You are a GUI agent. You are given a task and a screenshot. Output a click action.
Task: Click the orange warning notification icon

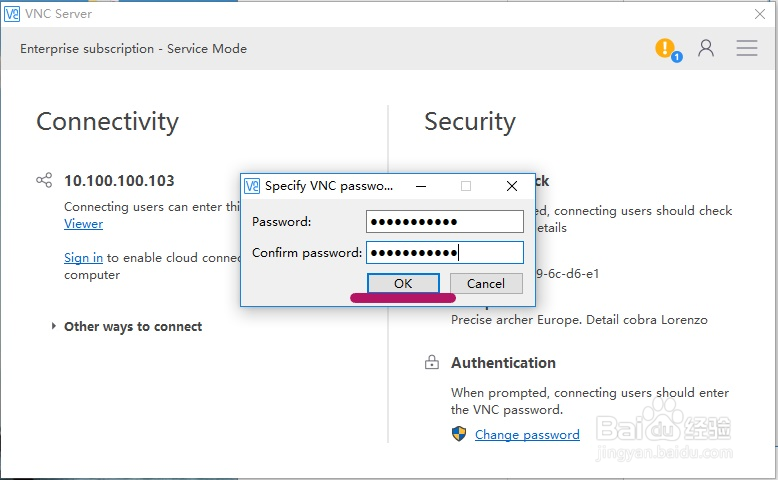click(665, 48)
